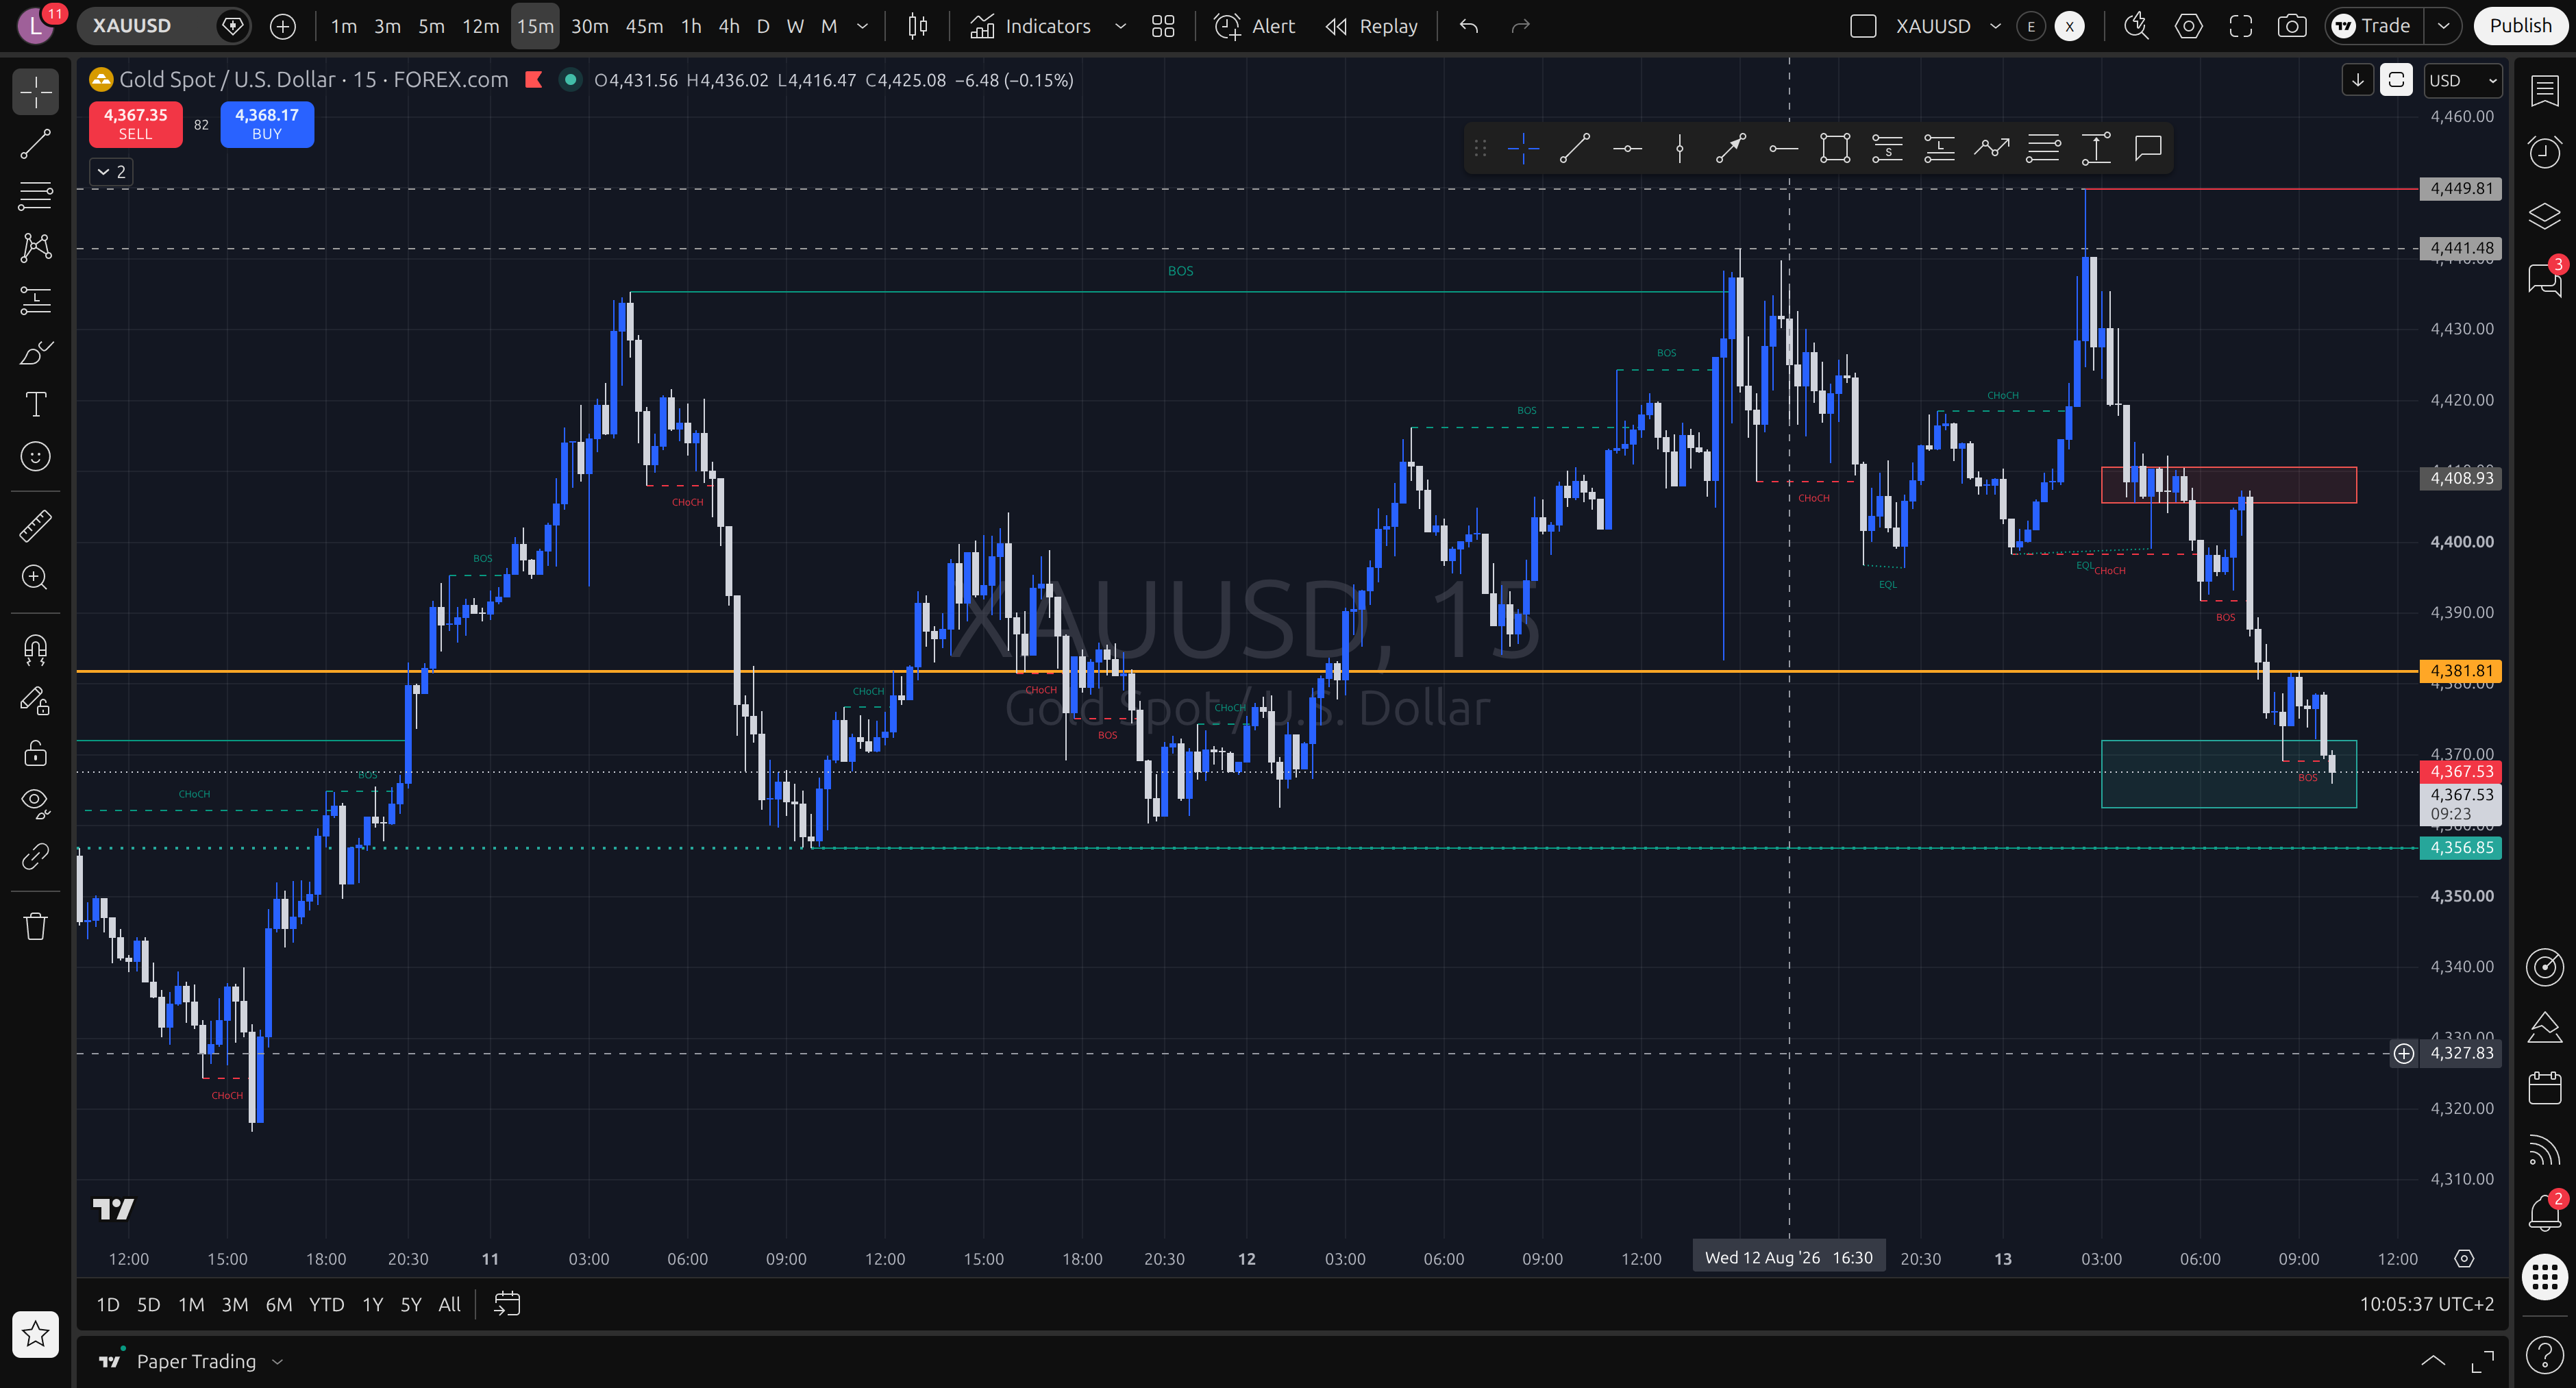Viewport: 2576px width, 1388px height.
Task: Open the Alert creation button
Action: (1254, 26)
